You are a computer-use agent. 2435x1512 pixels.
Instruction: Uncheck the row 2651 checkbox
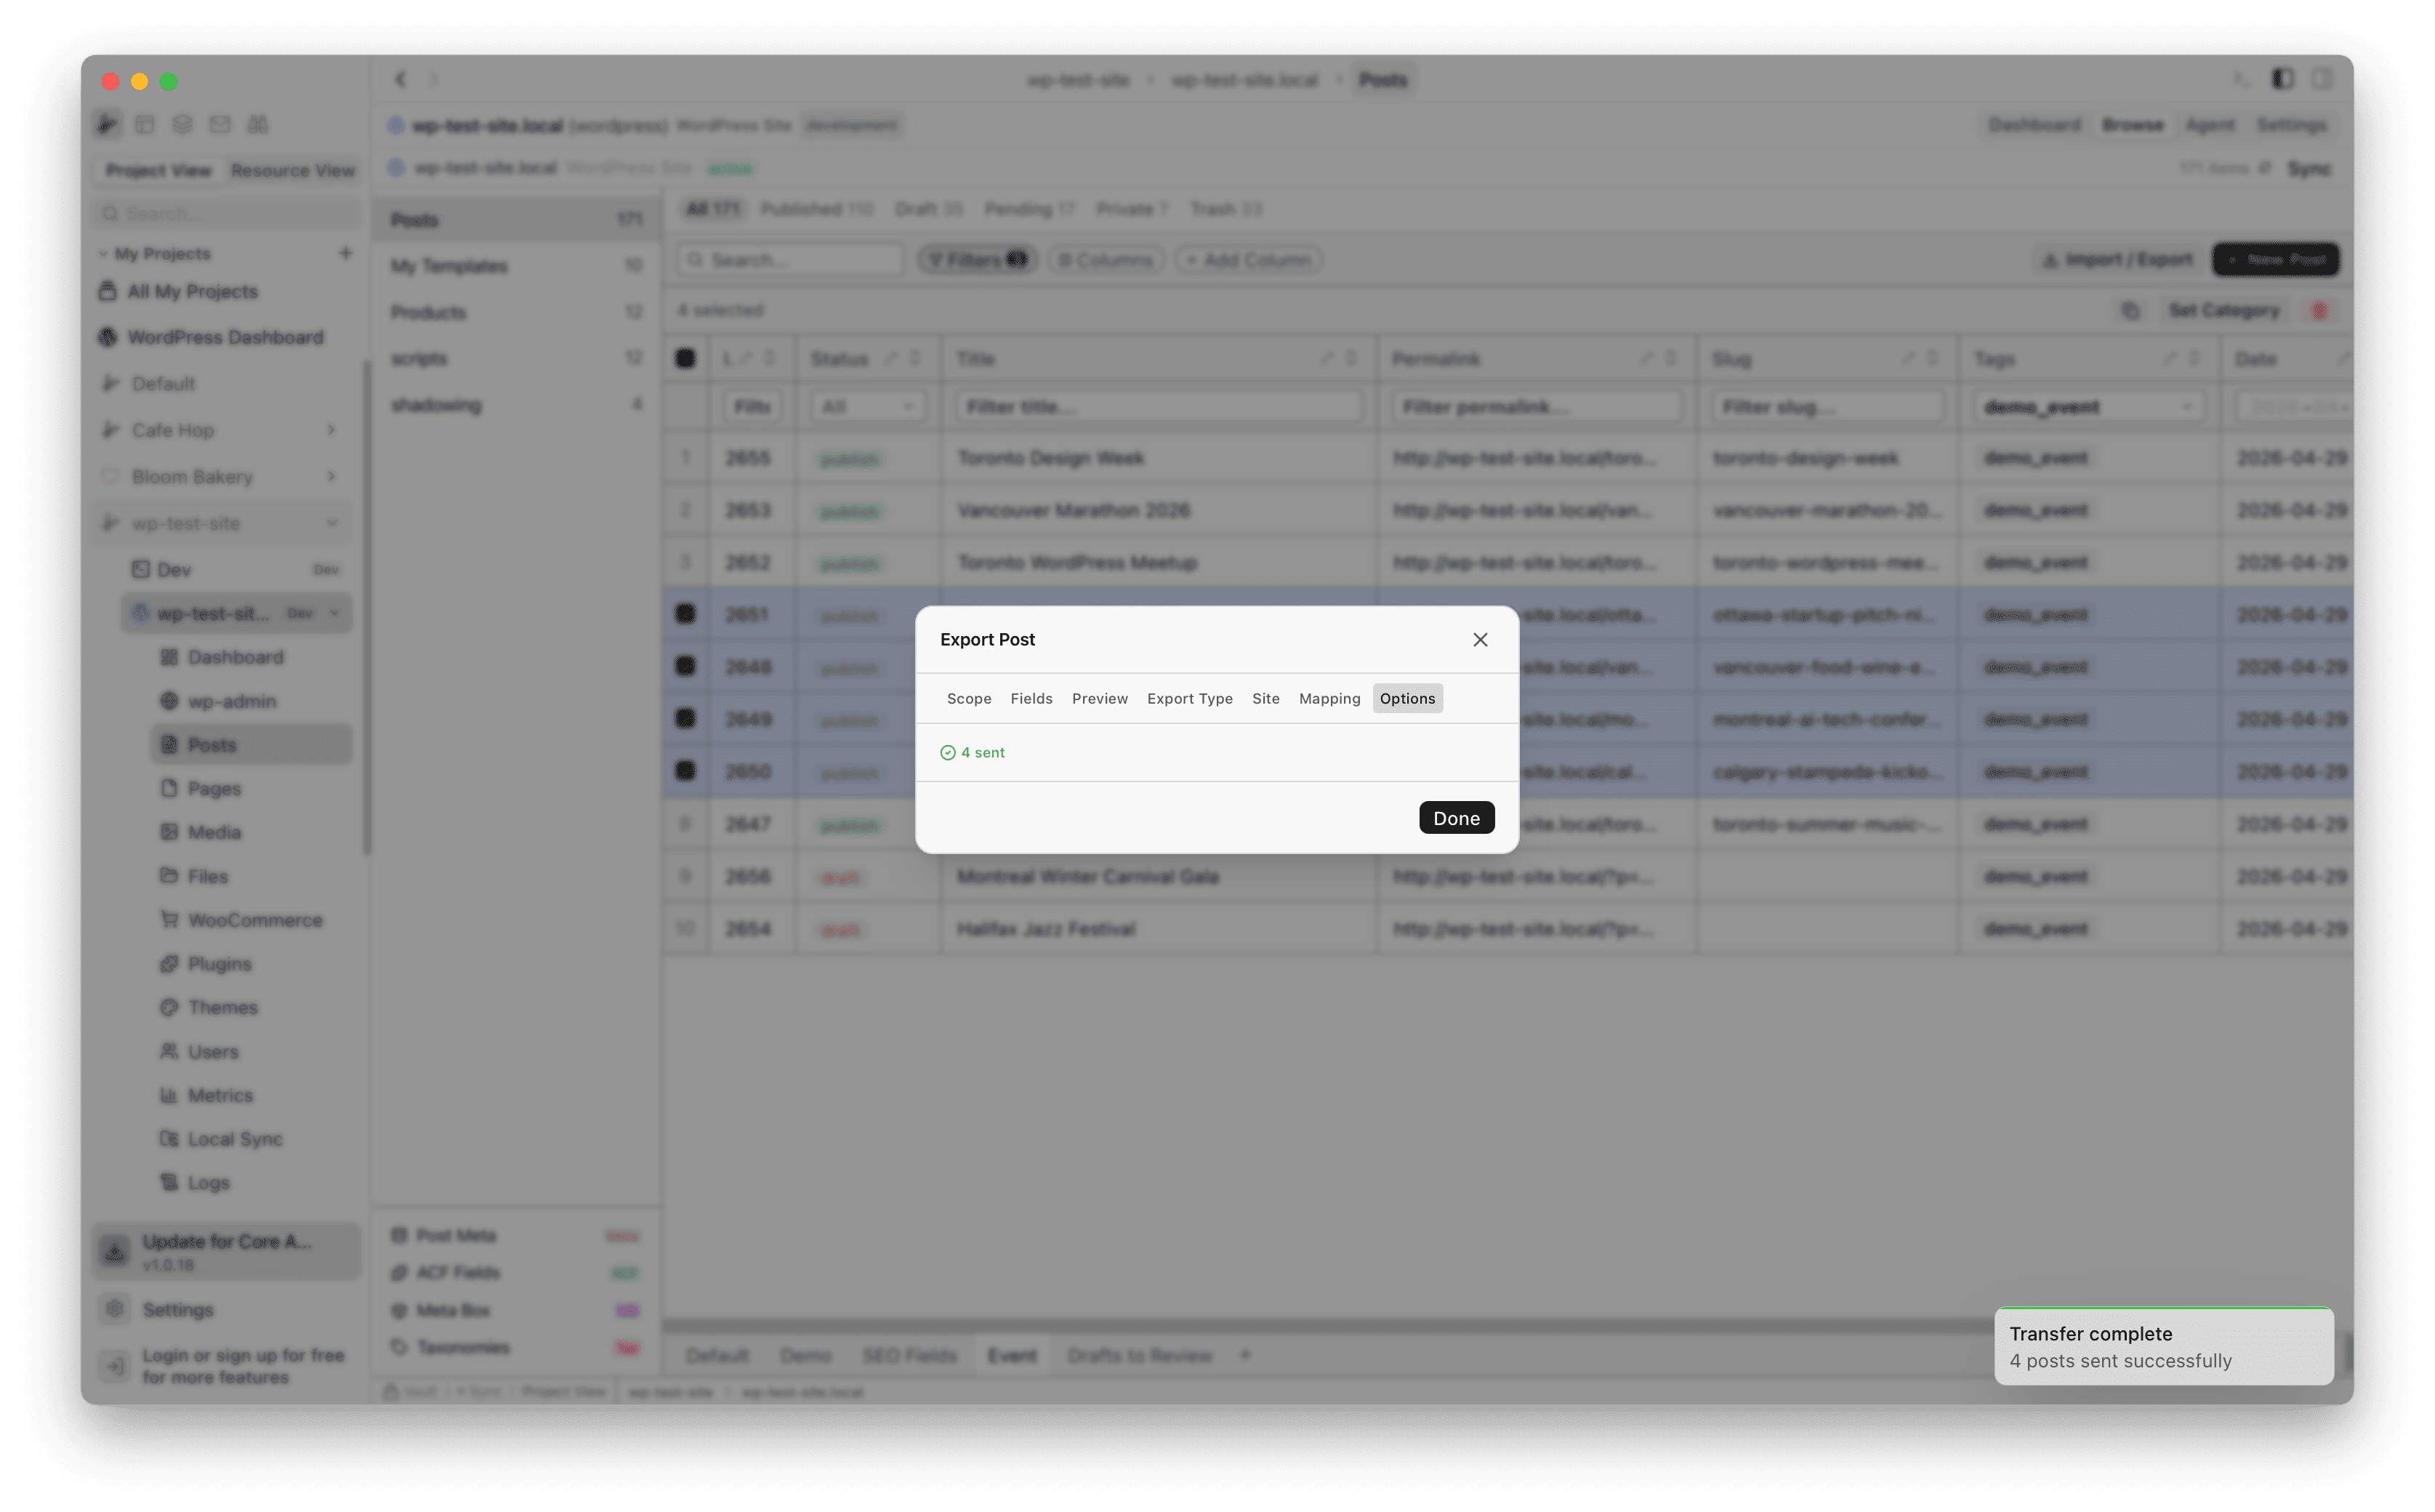685,614
